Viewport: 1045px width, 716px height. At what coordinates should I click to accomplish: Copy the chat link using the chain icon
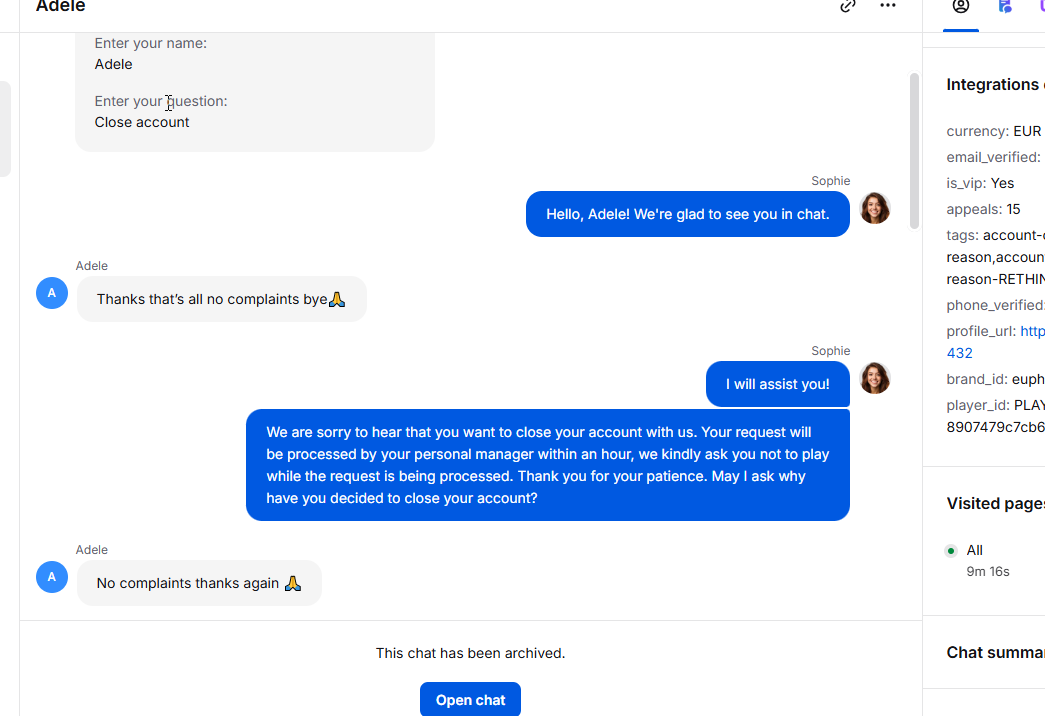[x=847, y=6]
